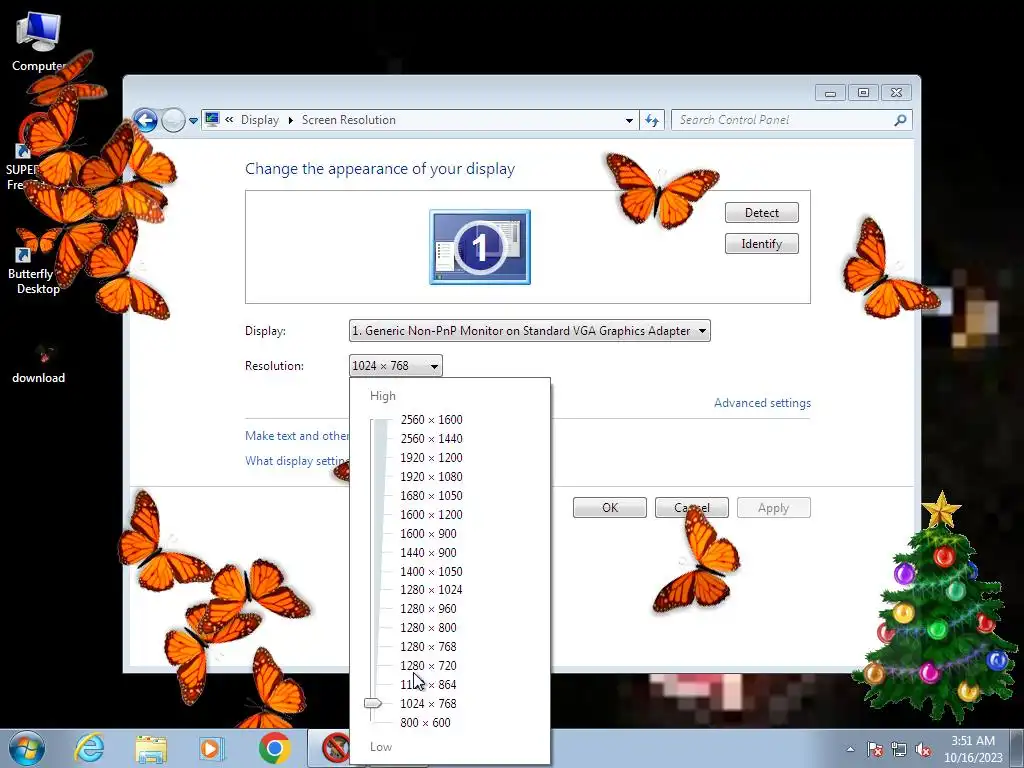Open the Advanced settings link
This screenshot has width=1024, height=768.
[762, 403]
